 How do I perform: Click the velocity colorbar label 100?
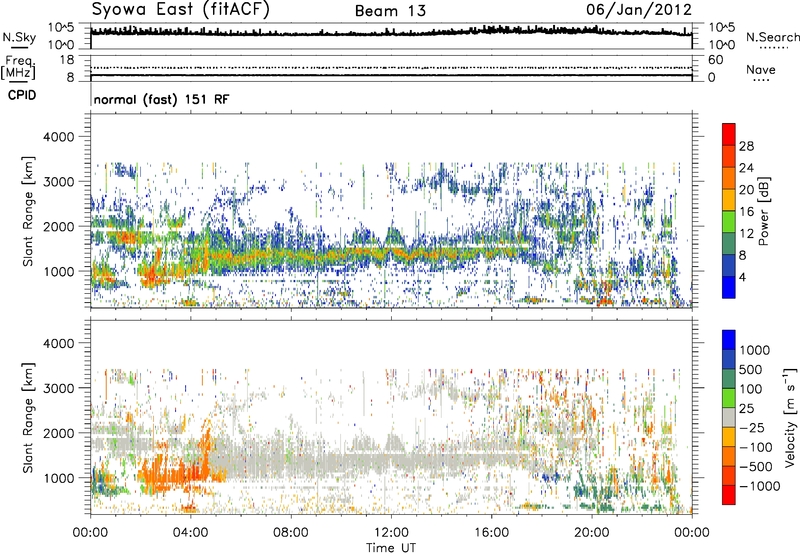751,389
